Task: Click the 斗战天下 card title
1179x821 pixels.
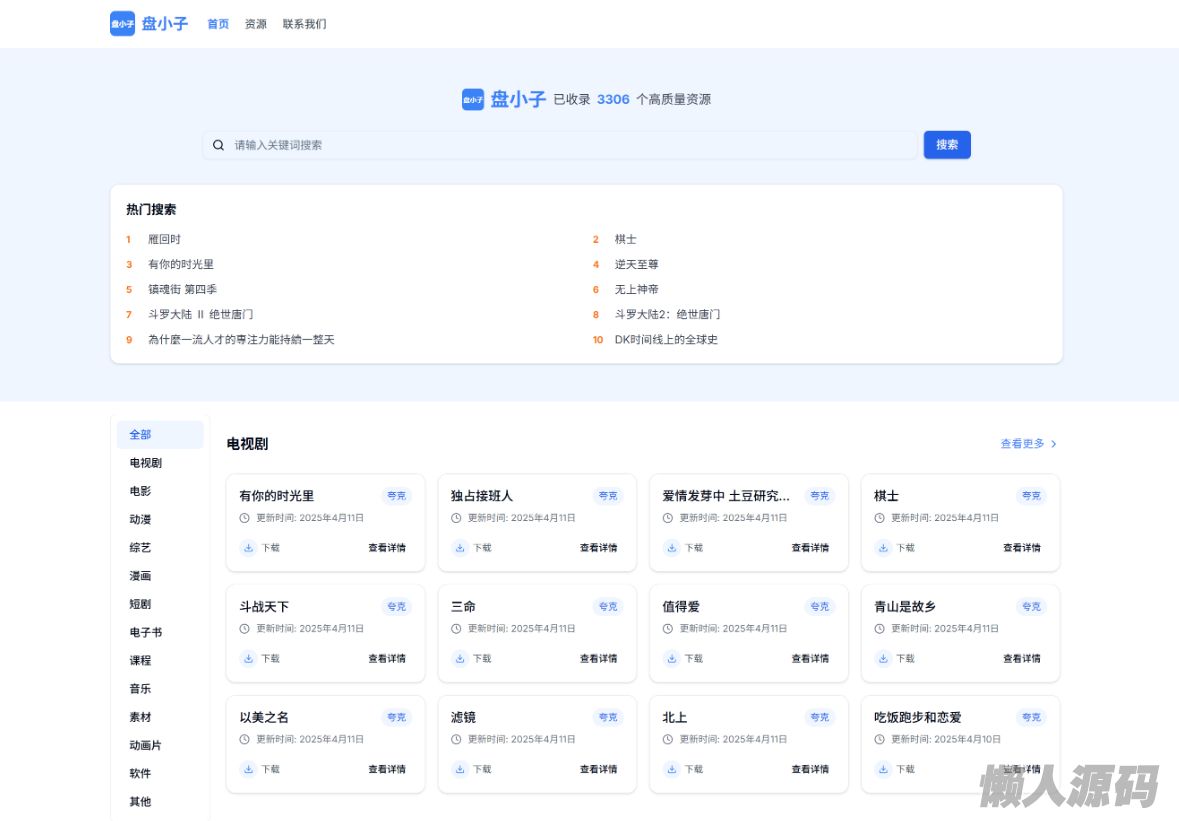Action: coord(264,607)
